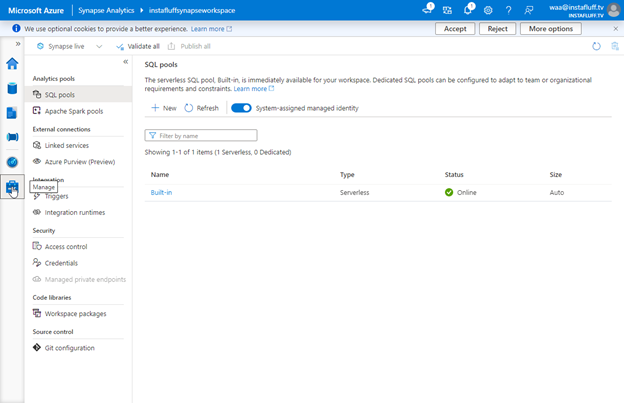Screen dimensions: 624x403
Task: Collapse the Manage side menu
Action: [x=126, y=62]
